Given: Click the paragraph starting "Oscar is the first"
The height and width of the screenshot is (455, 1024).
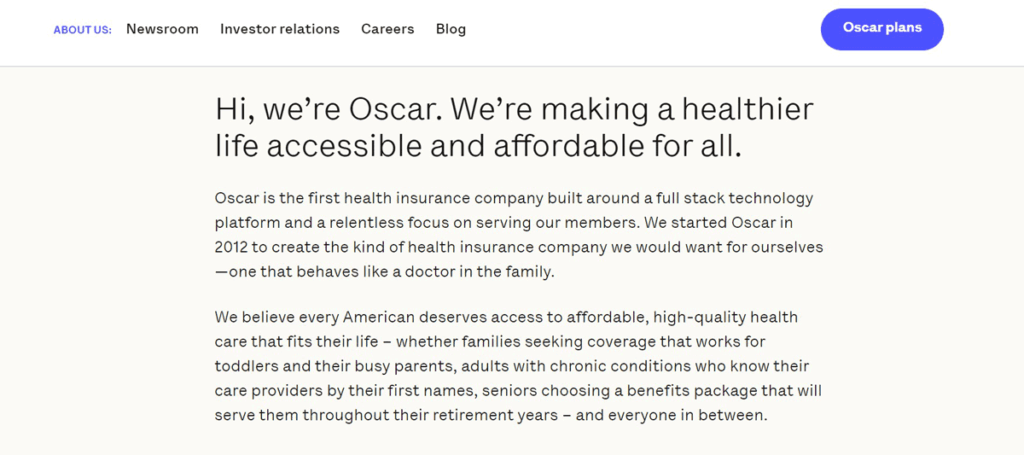Looking at the screenshot, I should tap(519, 235).
